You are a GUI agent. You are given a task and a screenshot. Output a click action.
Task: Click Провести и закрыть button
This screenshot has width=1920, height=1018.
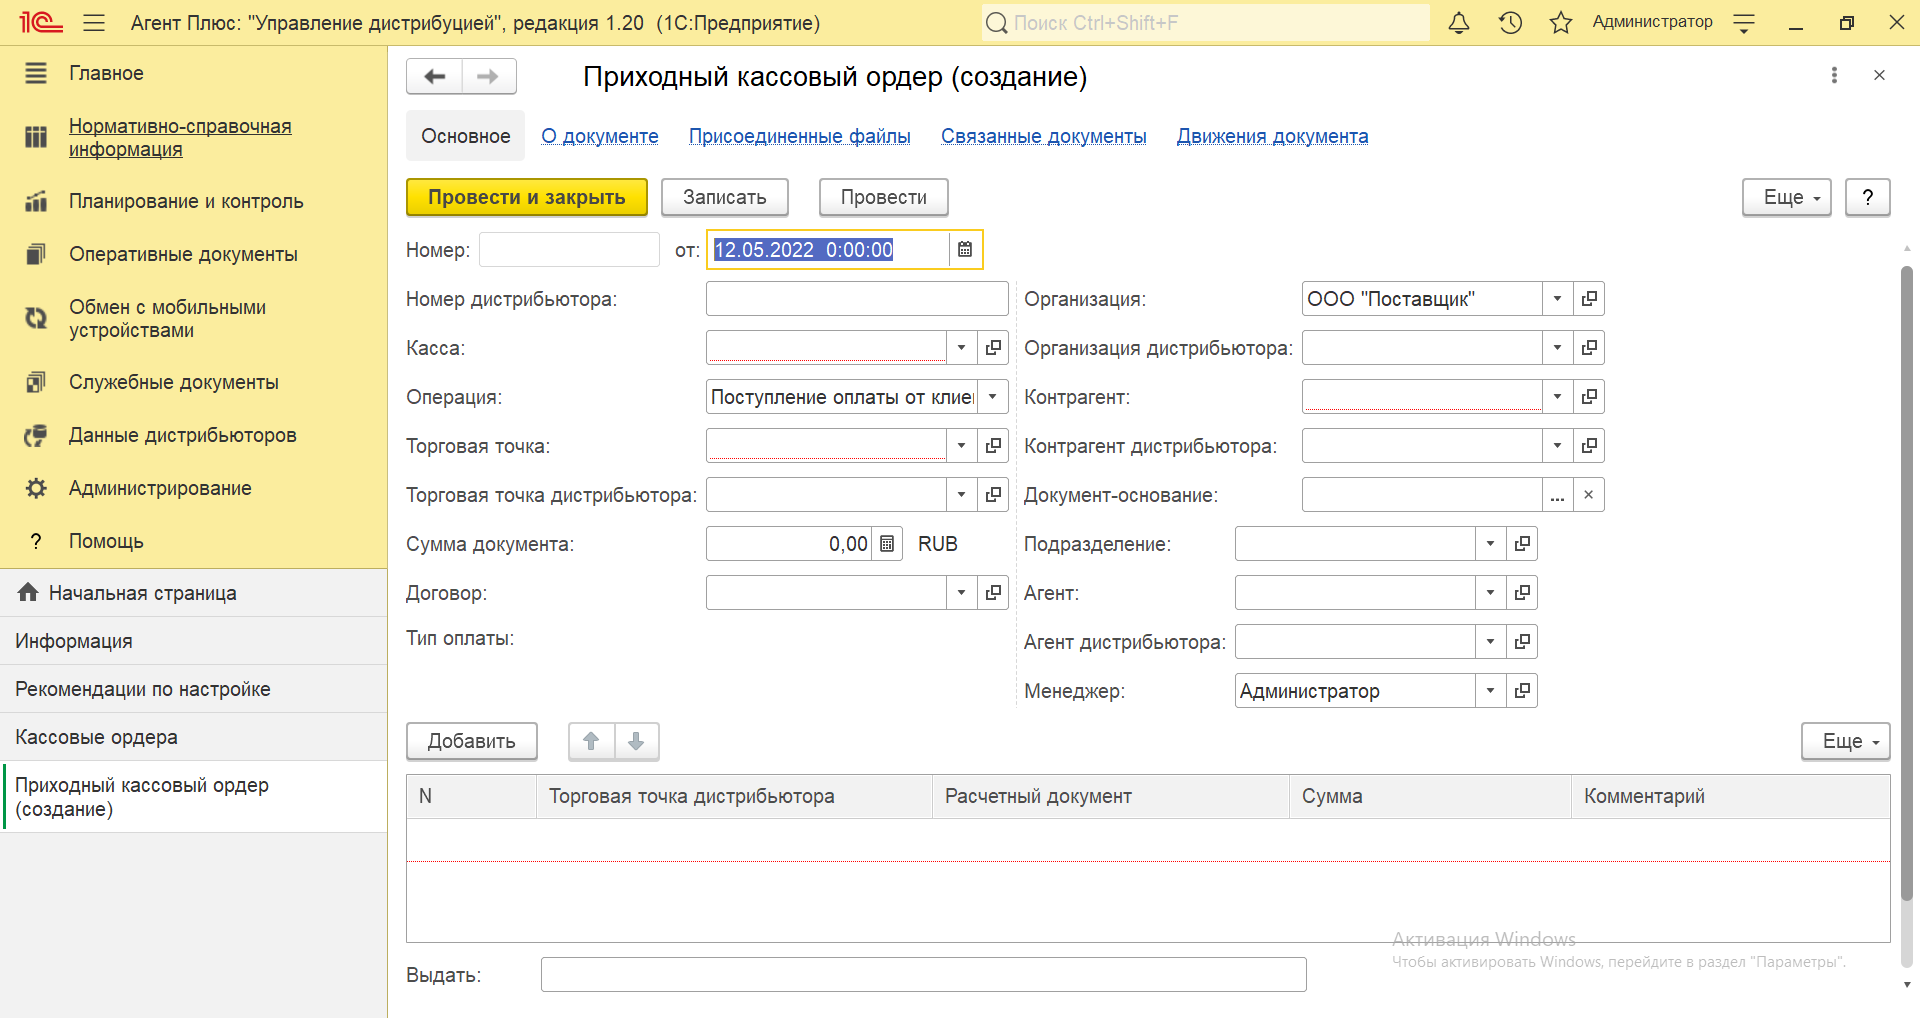pos(527,197)
